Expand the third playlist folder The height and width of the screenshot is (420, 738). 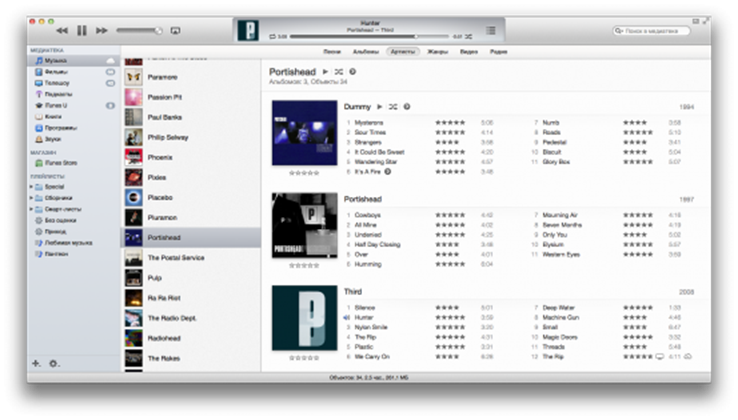point(32,209)
